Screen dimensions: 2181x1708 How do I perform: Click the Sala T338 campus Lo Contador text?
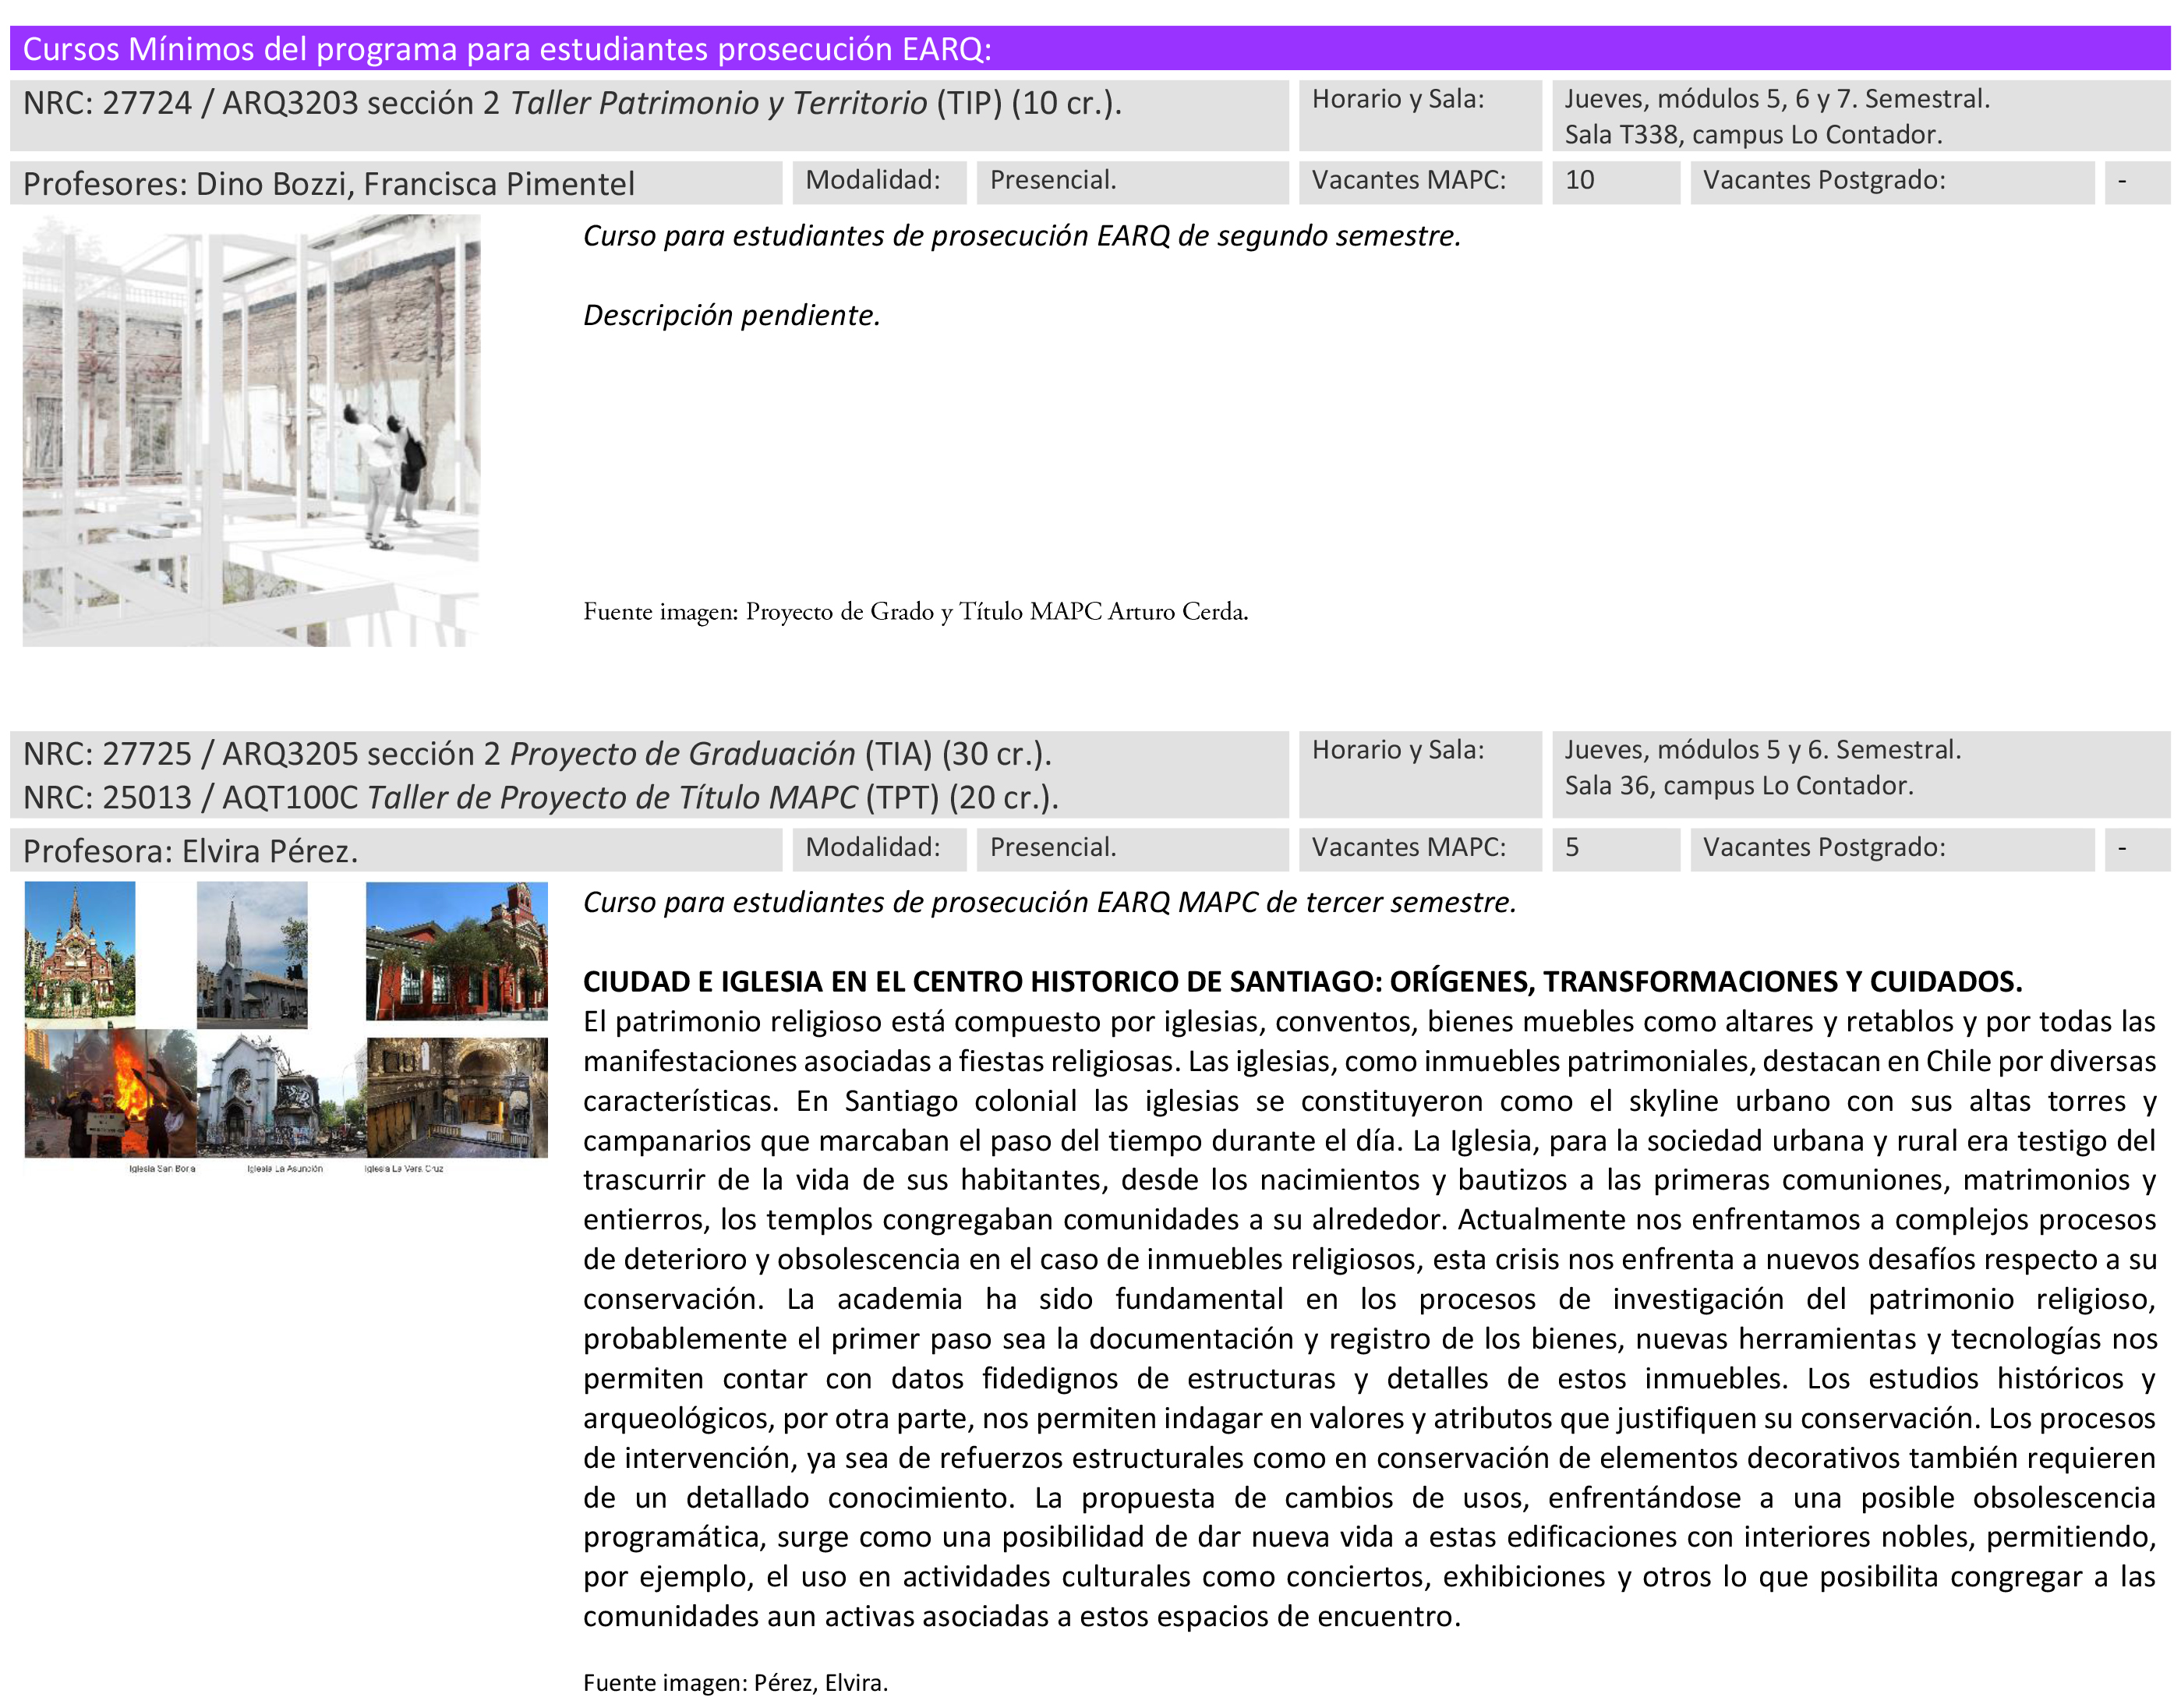(1753, 134)
